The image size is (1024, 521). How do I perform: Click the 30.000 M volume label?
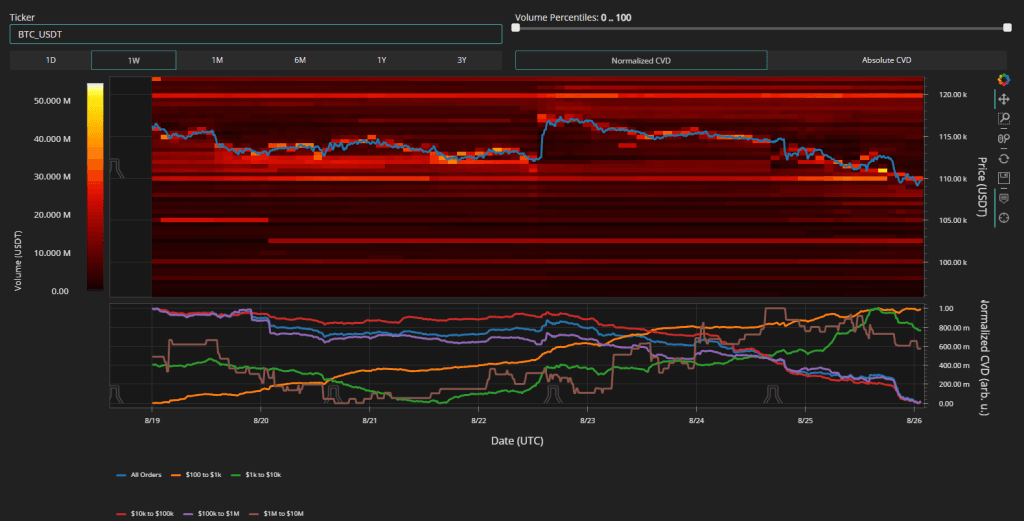pos(52,176)
